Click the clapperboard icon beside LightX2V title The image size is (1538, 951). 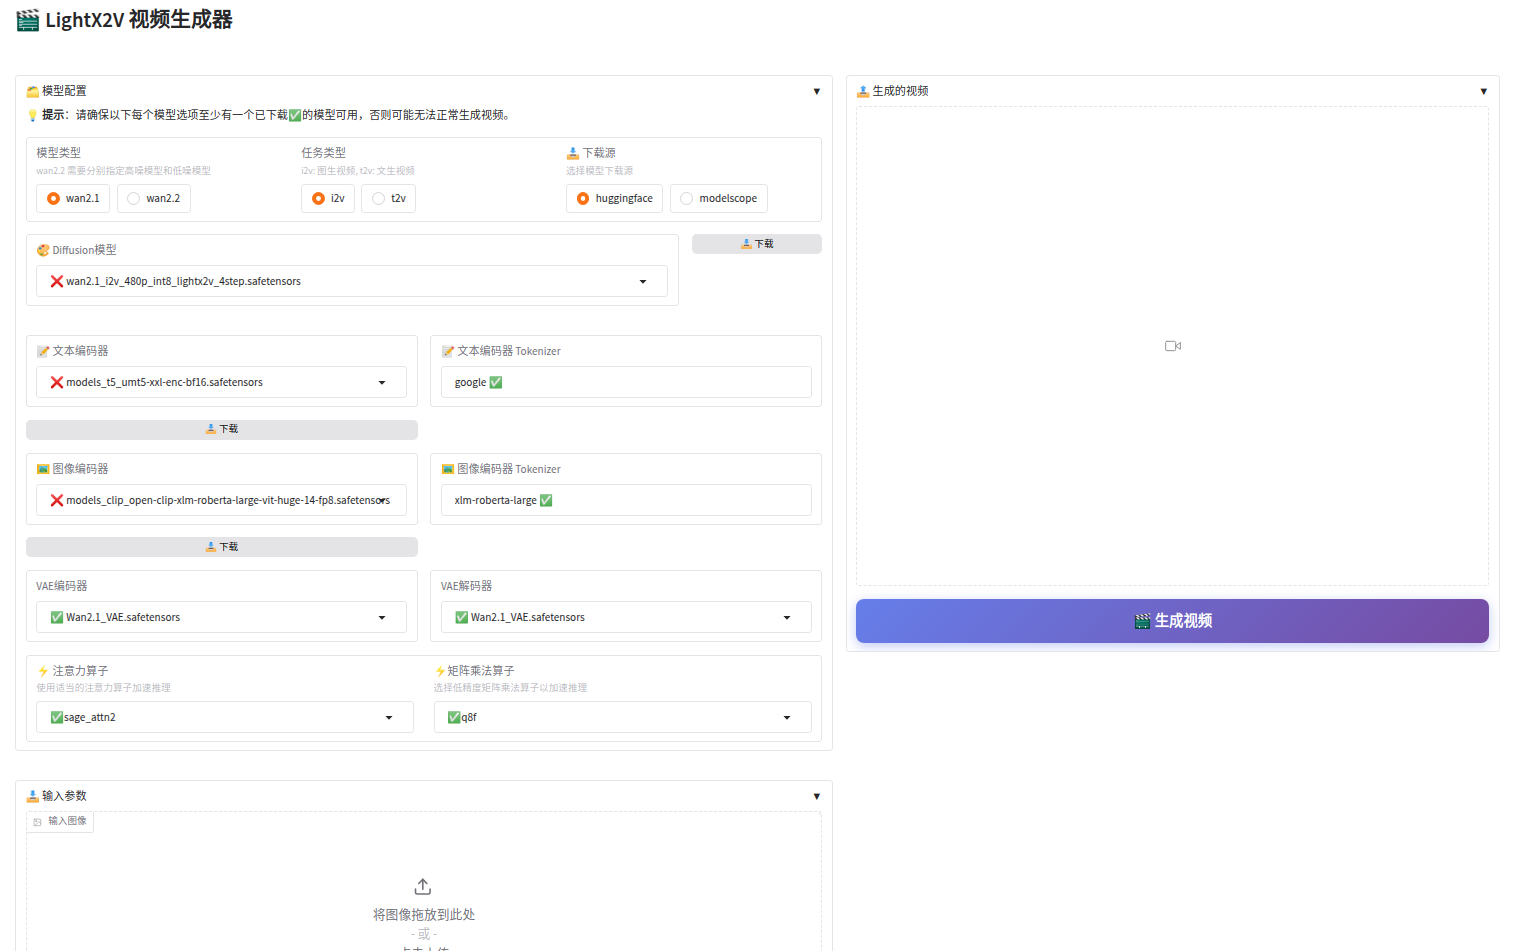28,20
